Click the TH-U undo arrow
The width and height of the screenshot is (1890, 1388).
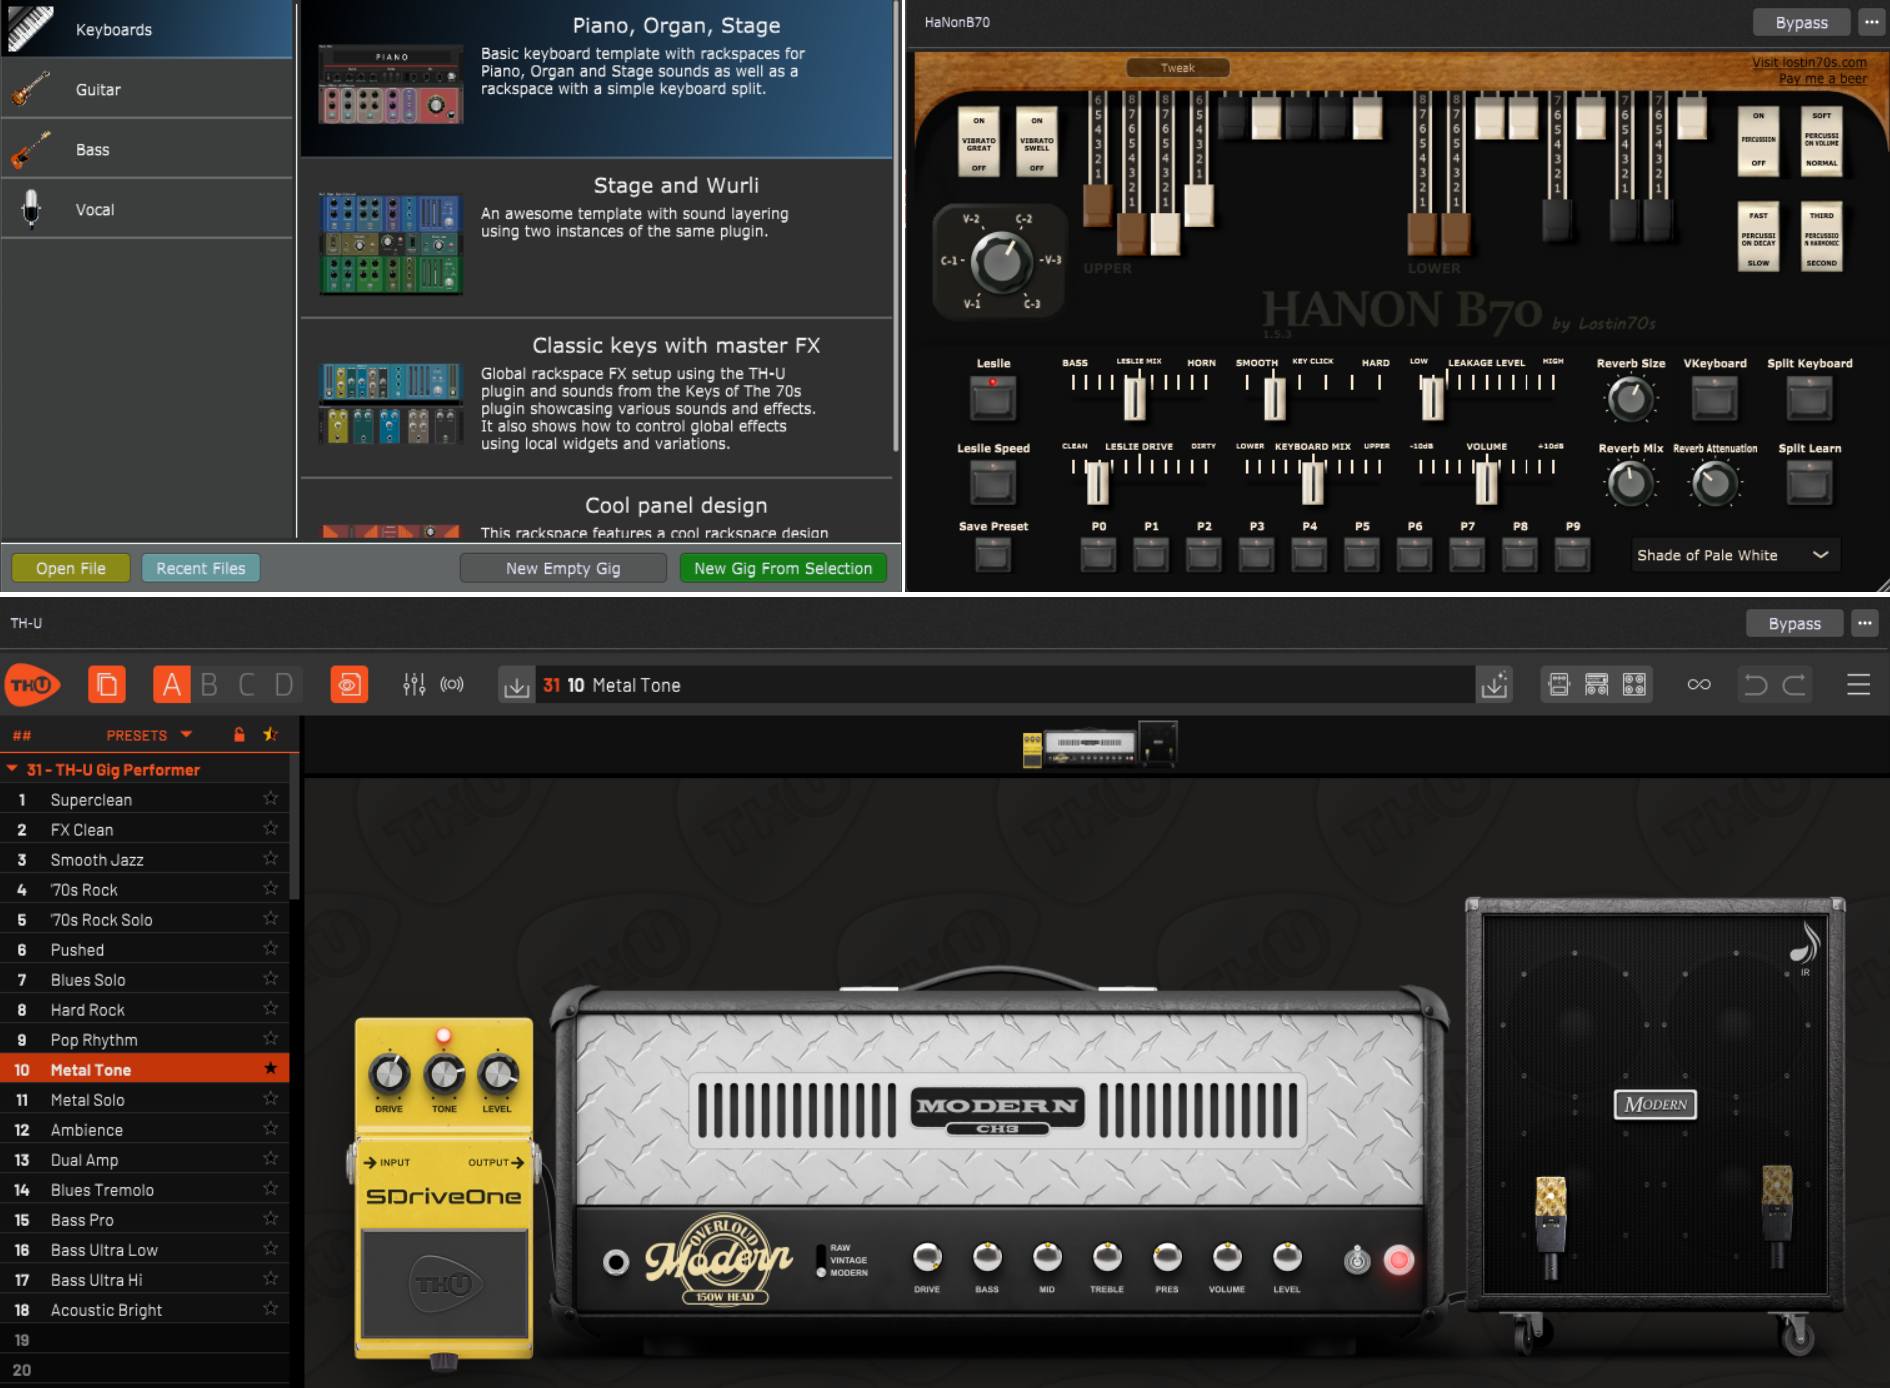coord(1755,685)
